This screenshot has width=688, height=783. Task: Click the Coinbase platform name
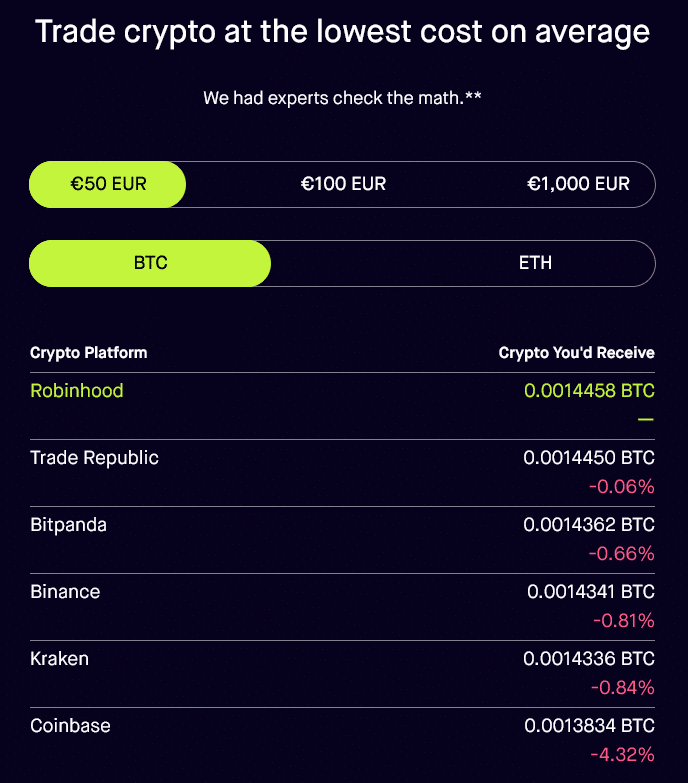(x=70, y=726)
